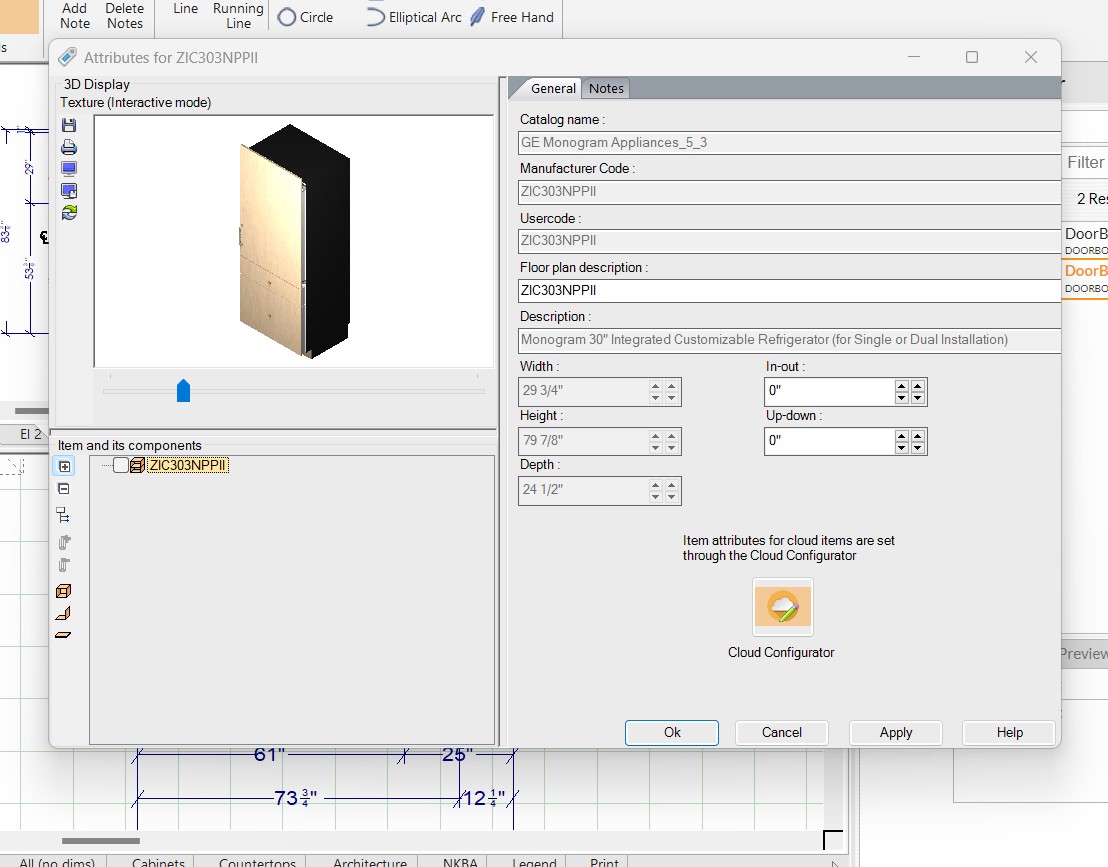
Task: Click the tree hierarchy icon
Action: tap(63, 515)
